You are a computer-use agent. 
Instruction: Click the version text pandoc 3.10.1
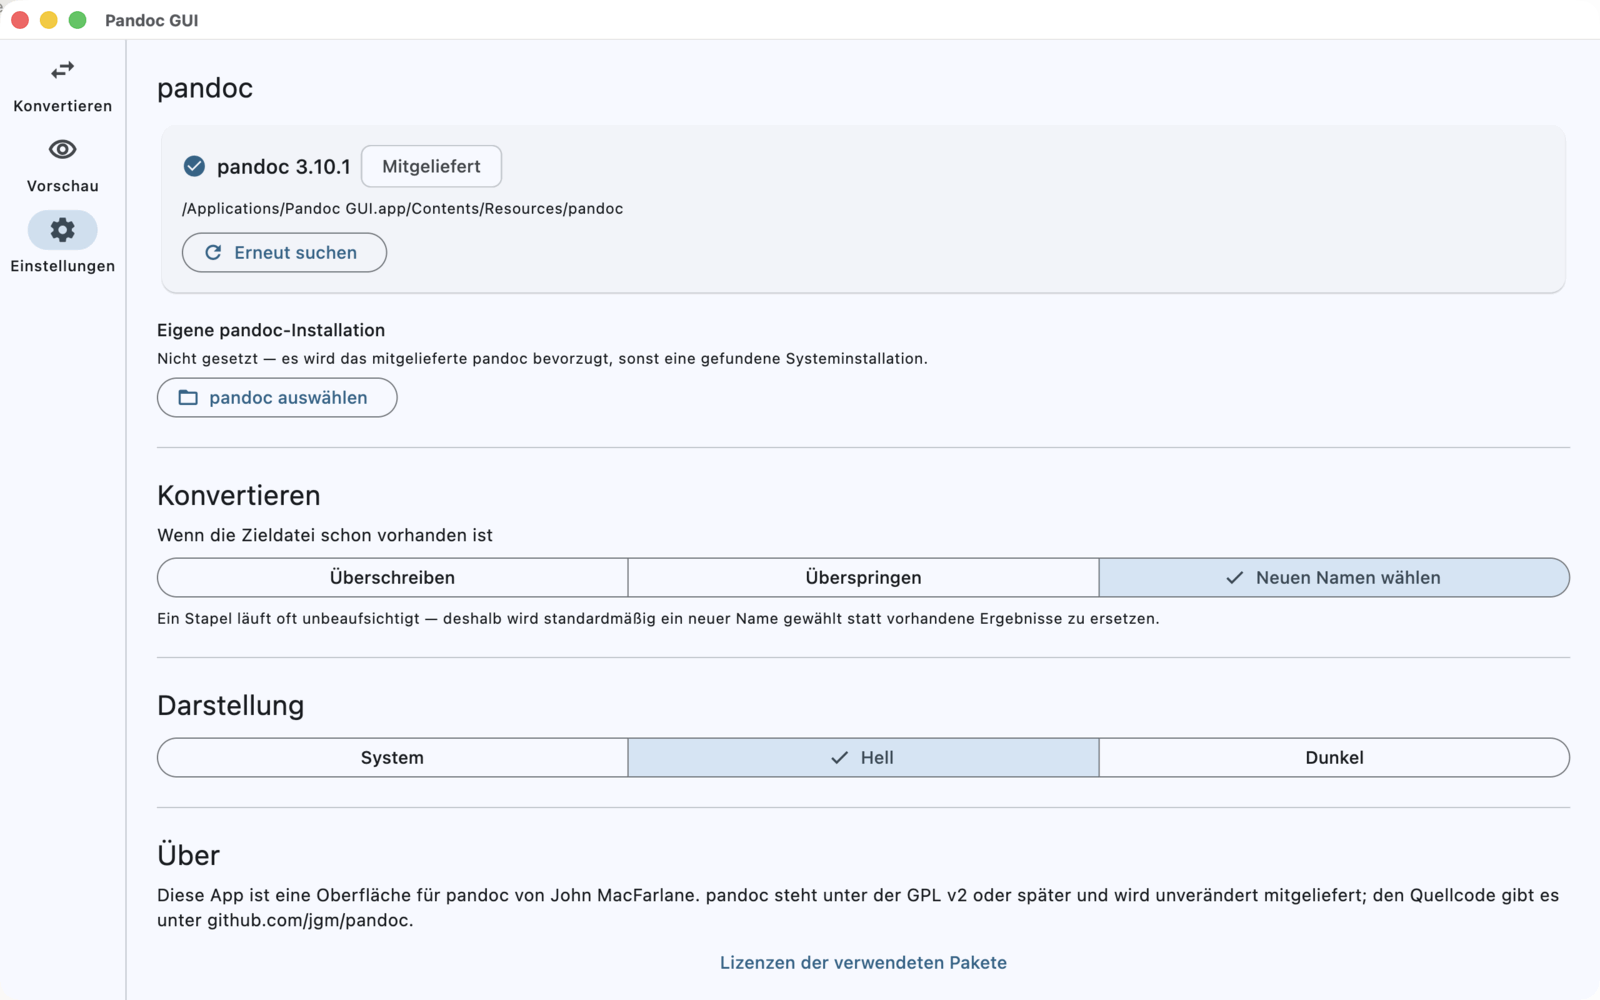pyautogui.click(x=284, y=167)
